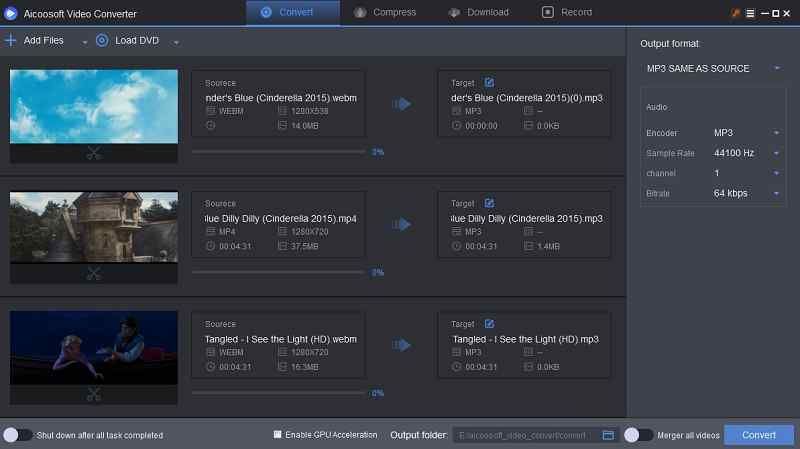Click the 'Output format' heading
Screen dimensions: 800x449
(670, 44)
